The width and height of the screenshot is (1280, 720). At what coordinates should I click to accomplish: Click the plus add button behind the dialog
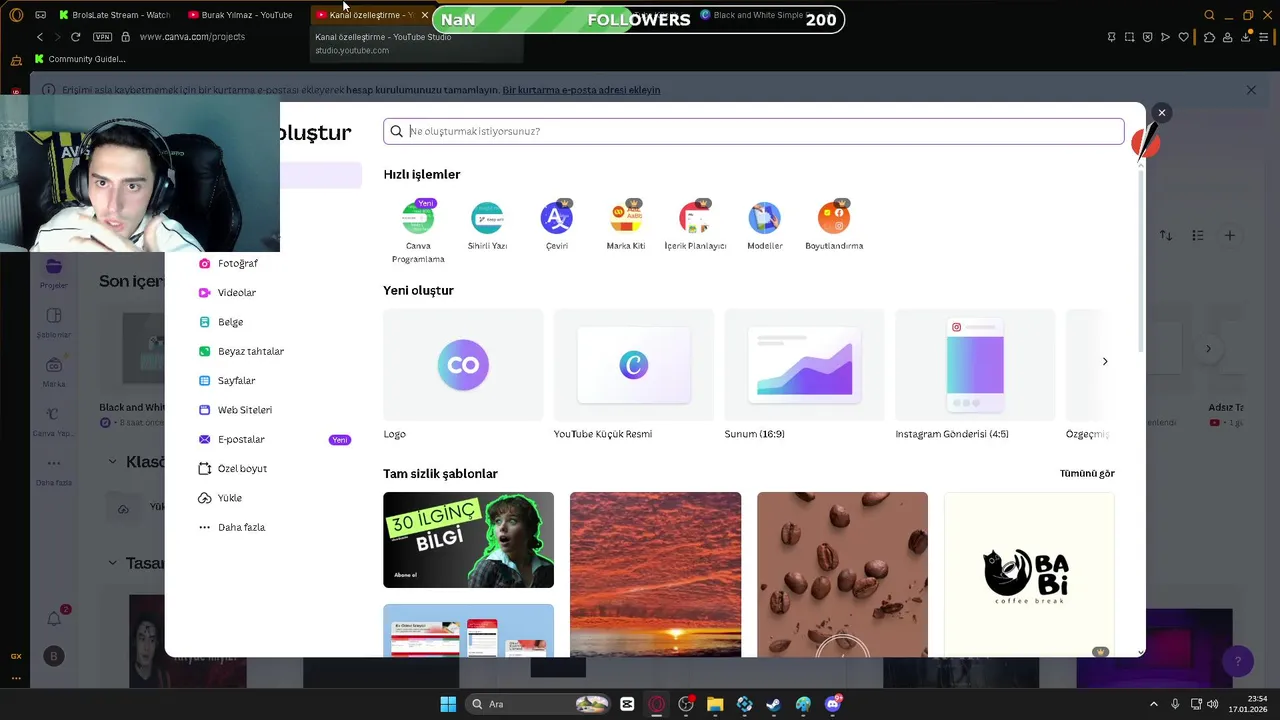tap(1230, 236)
